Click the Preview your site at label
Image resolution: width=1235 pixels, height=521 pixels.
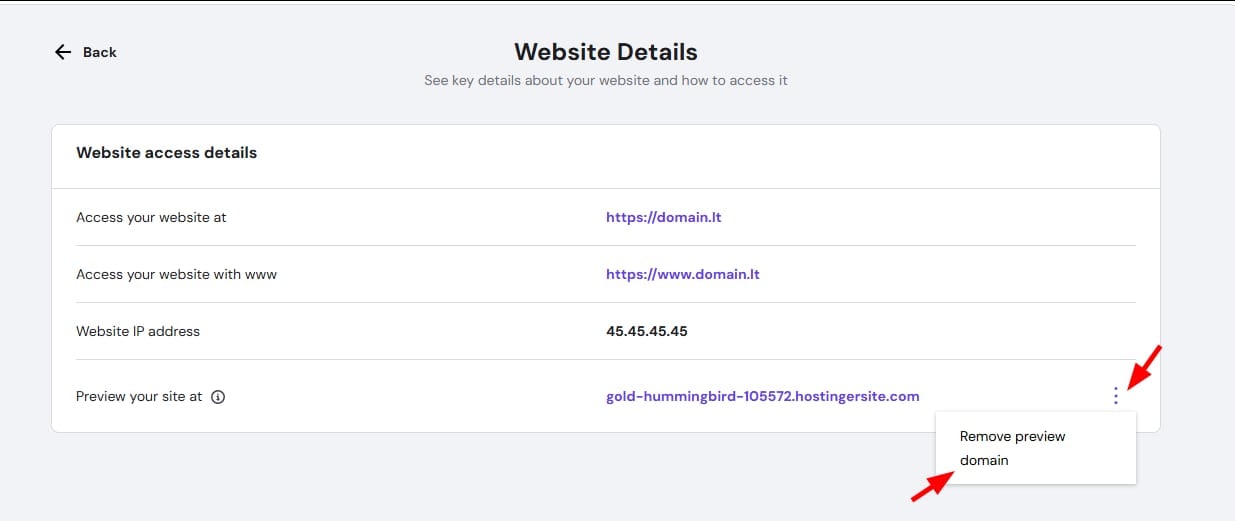pyautogui.click(x=139, y=397)
